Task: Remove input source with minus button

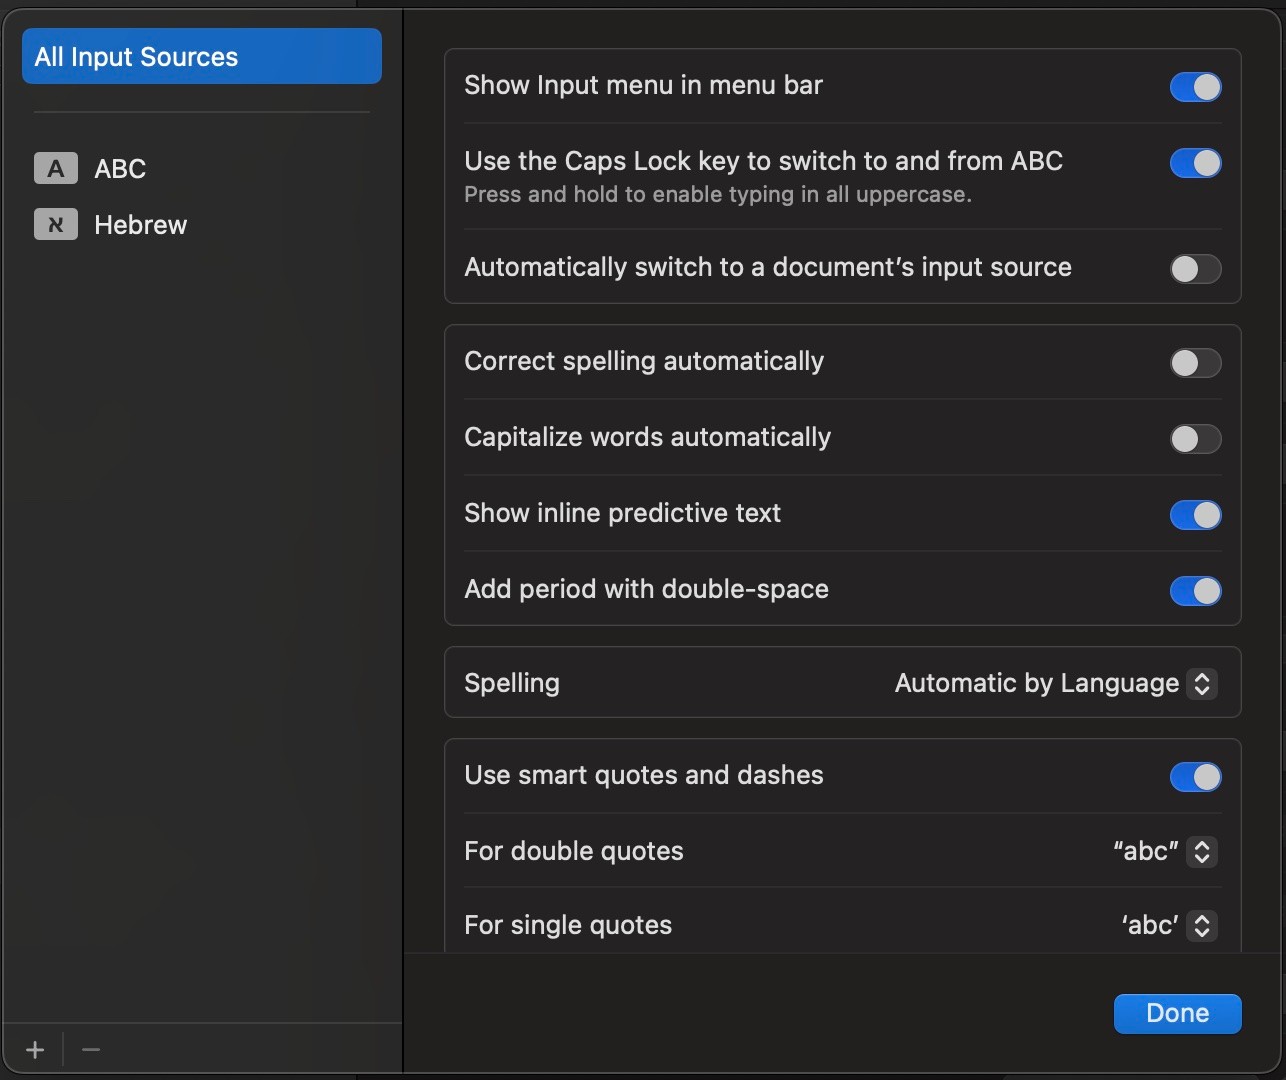Action: 91,1050
